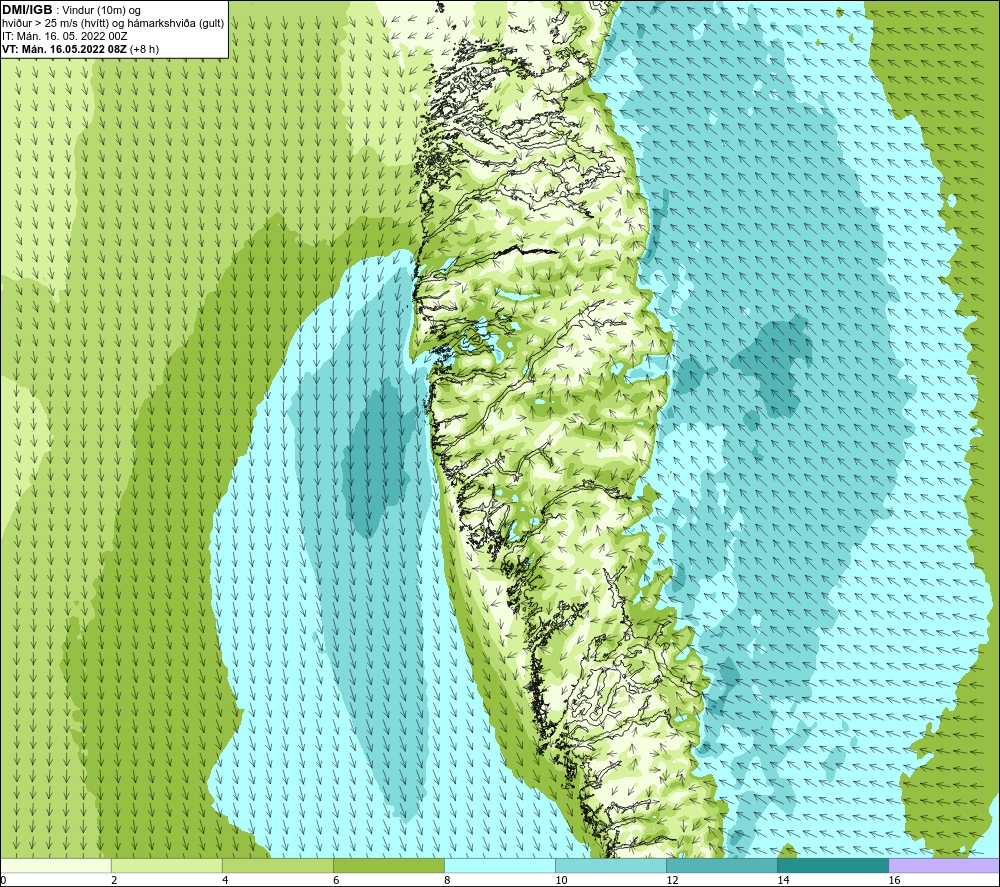Select the 14–16 m/s dark teal swatch
This screenshot has height=887, width=1000.
point(832,866)
